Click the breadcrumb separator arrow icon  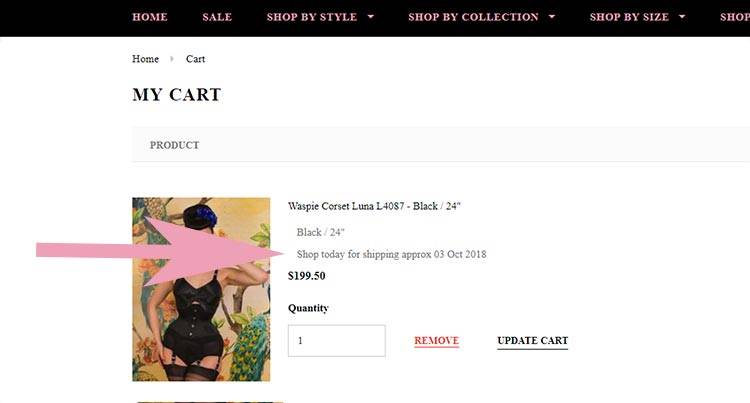172,59
